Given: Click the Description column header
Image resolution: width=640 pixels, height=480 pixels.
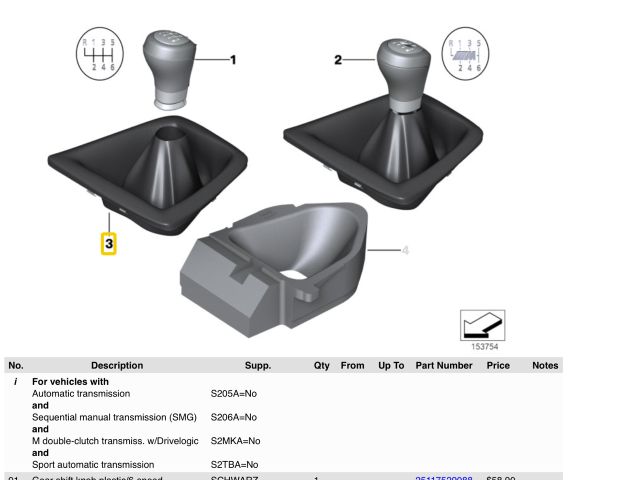Looking at the screenshot, I should (117, 366).
